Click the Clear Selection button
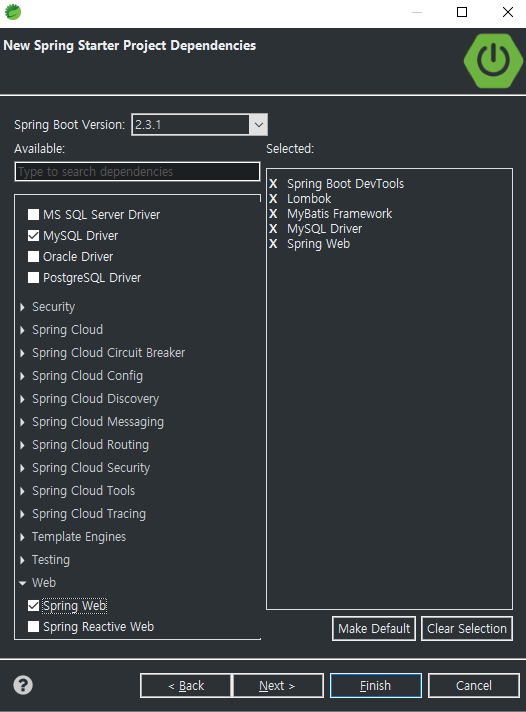This screenshot has height=712, width=526. (467, 628)
